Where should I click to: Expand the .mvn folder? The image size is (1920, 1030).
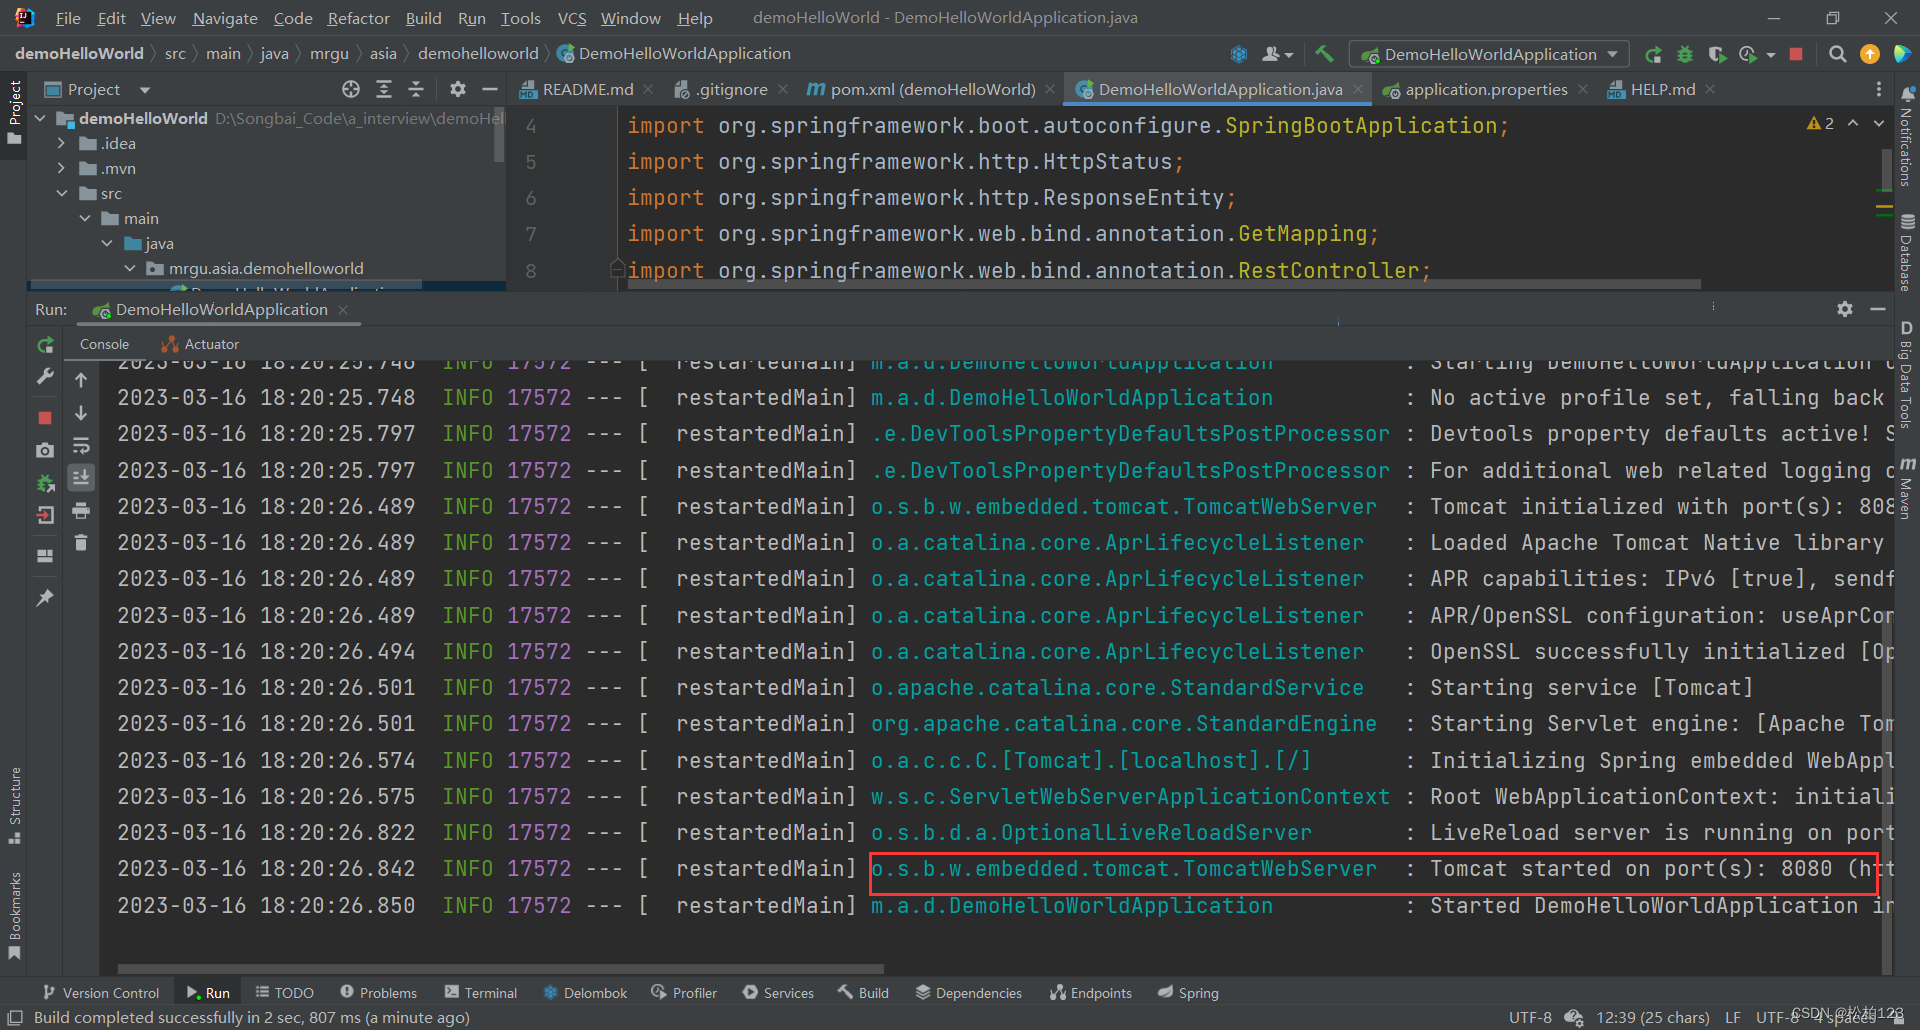click(x=61, y=168)
